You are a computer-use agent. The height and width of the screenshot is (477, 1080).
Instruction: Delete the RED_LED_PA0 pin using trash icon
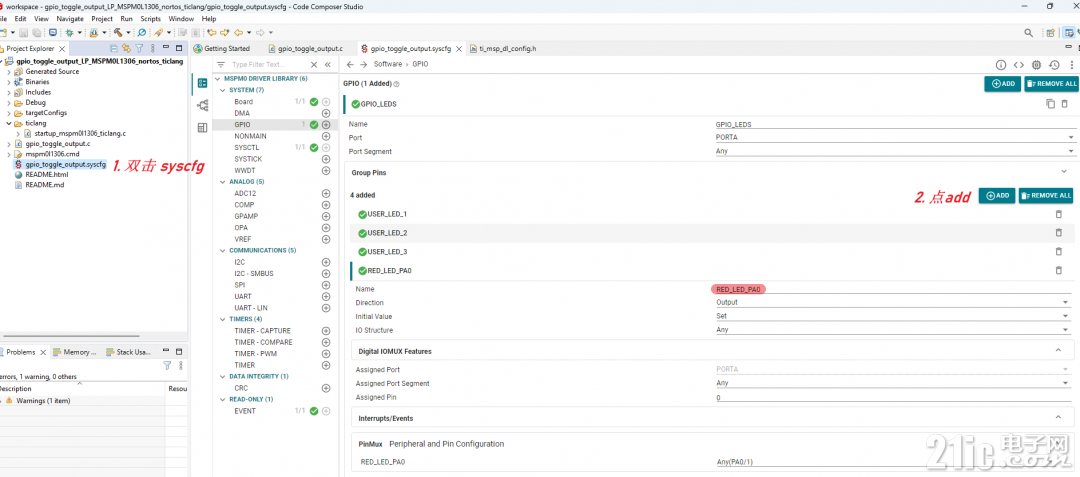[x=1059, y=270]
